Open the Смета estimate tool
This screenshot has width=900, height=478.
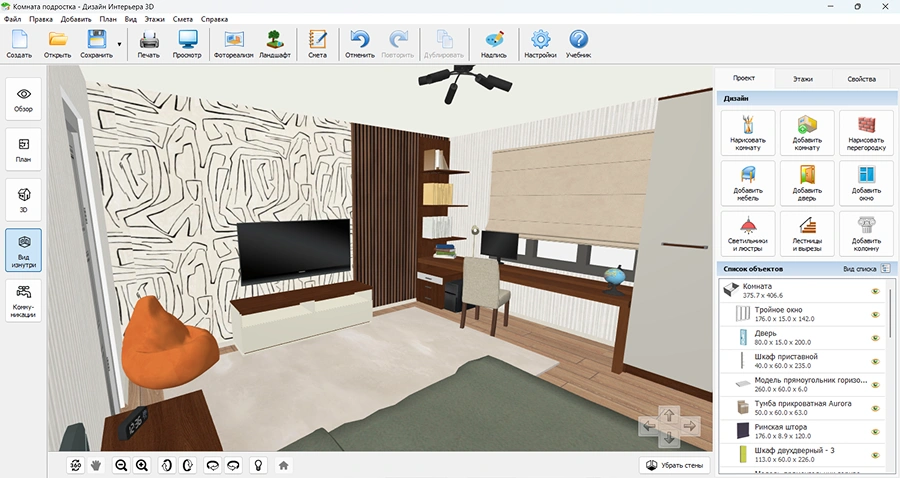[x=318, y=45]
